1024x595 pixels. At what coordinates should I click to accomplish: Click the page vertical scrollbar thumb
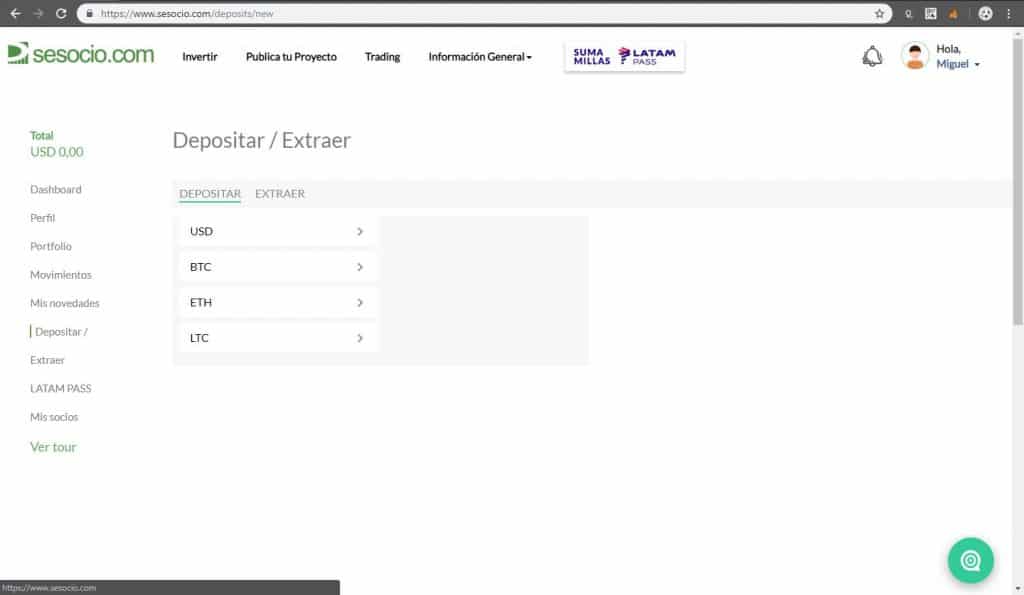[x=1017, y=181]
